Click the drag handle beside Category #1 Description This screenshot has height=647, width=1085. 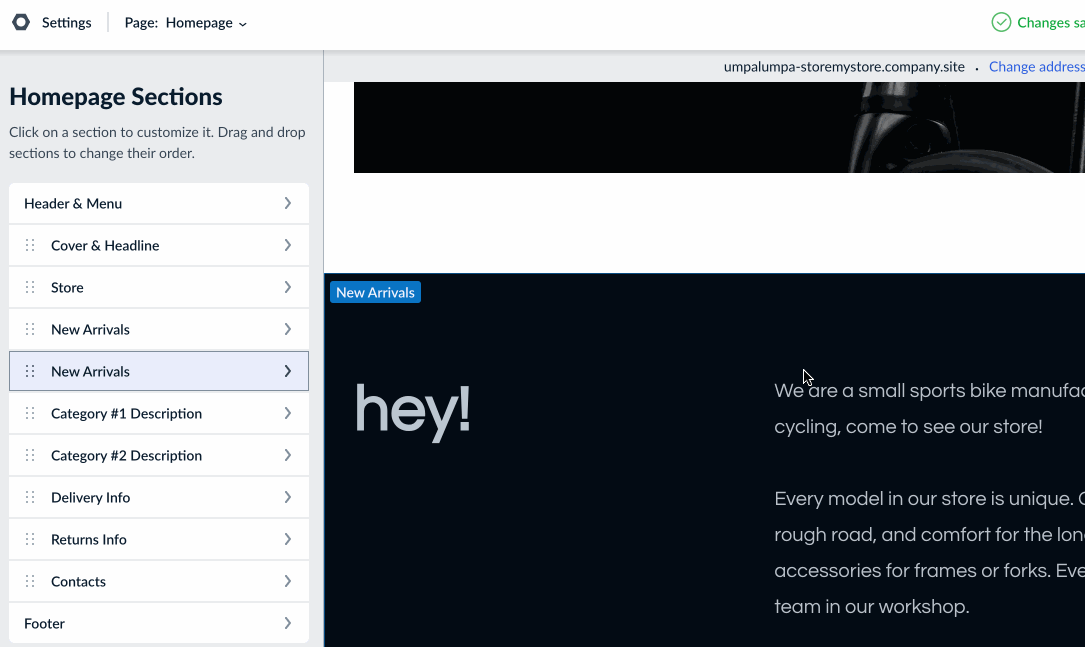(30, 413)
